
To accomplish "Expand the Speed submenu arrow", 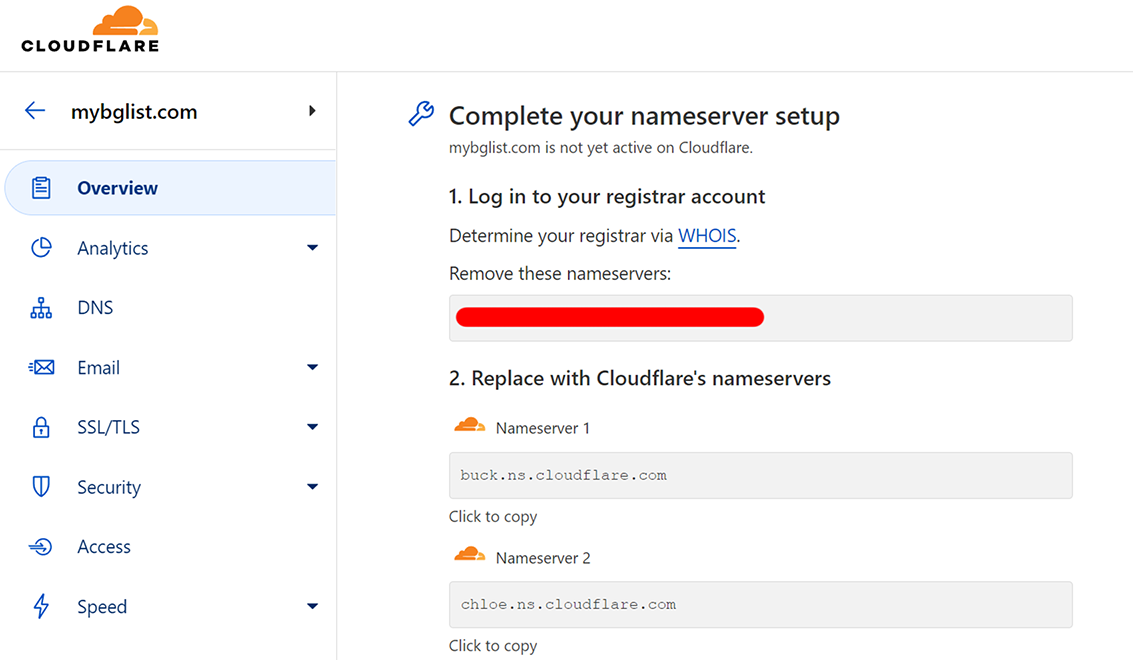I will tap(312, 607).
